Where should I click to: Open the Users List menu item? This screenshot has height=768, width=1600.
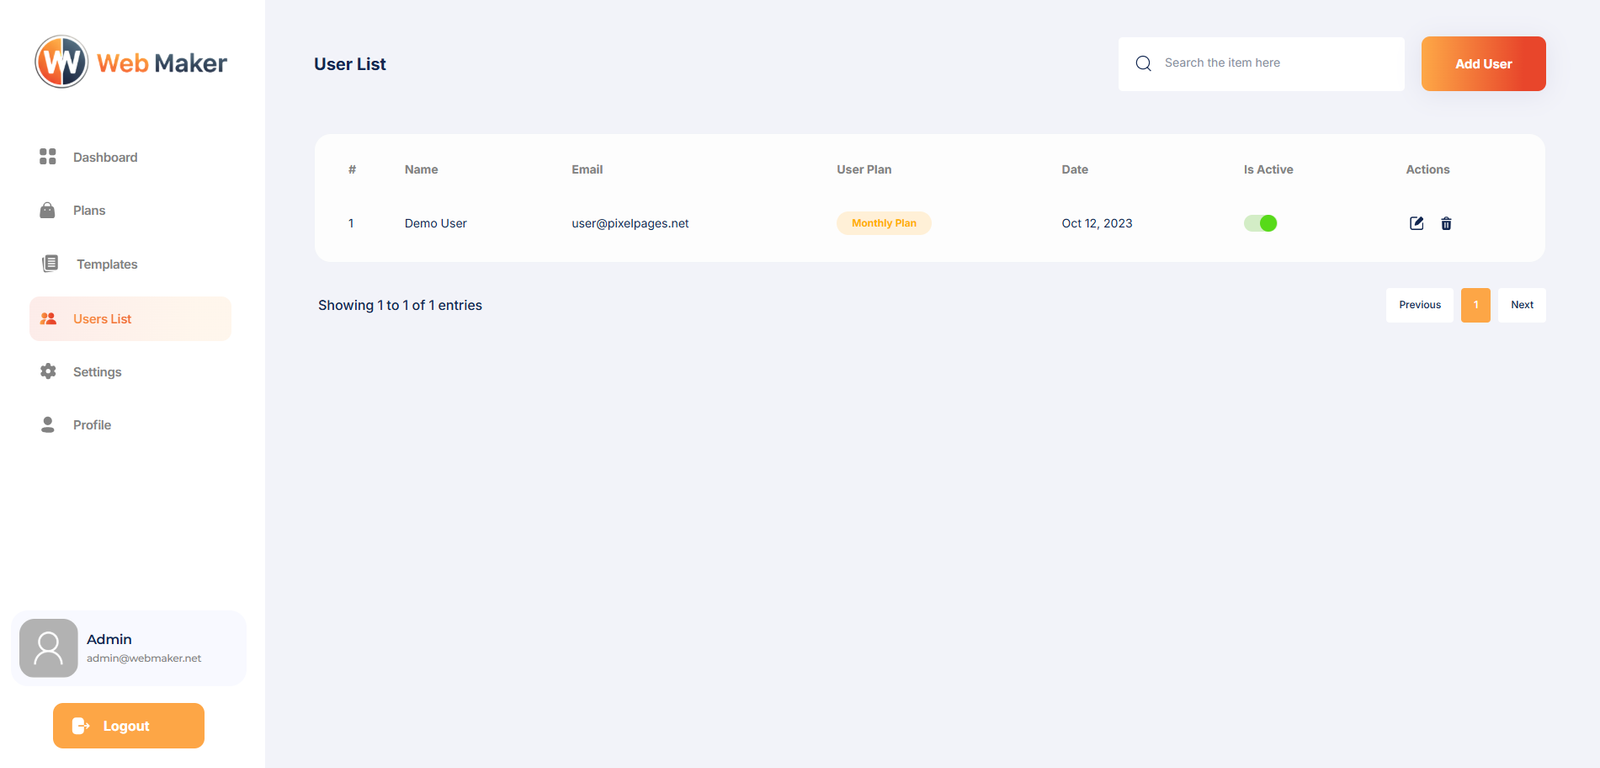click(102, 319)
